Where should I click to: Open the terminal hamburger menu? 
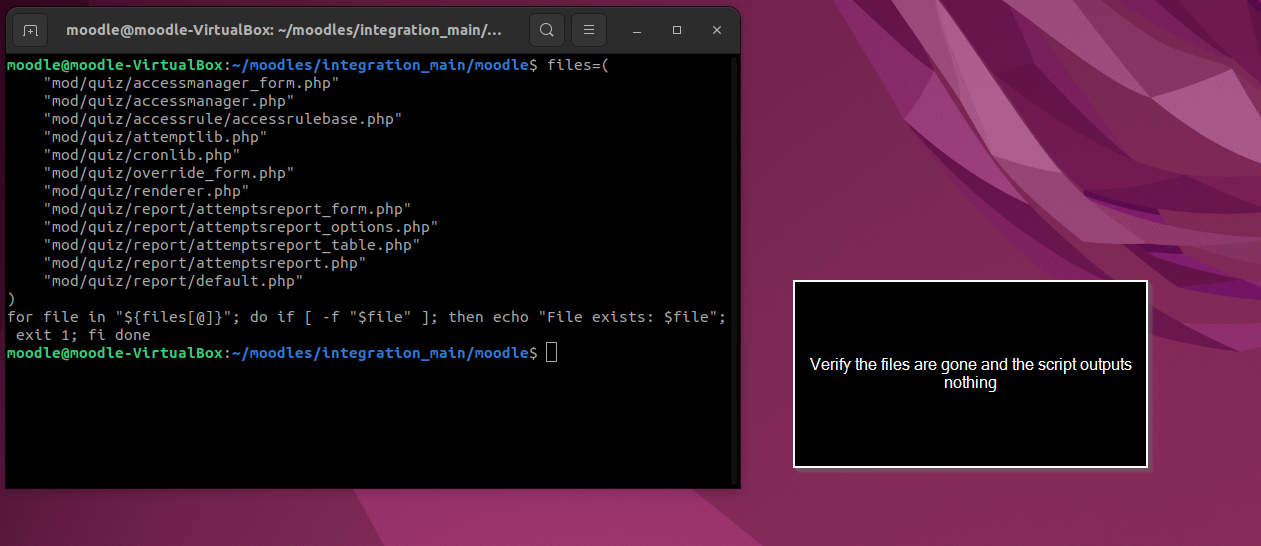click(589, 30)
